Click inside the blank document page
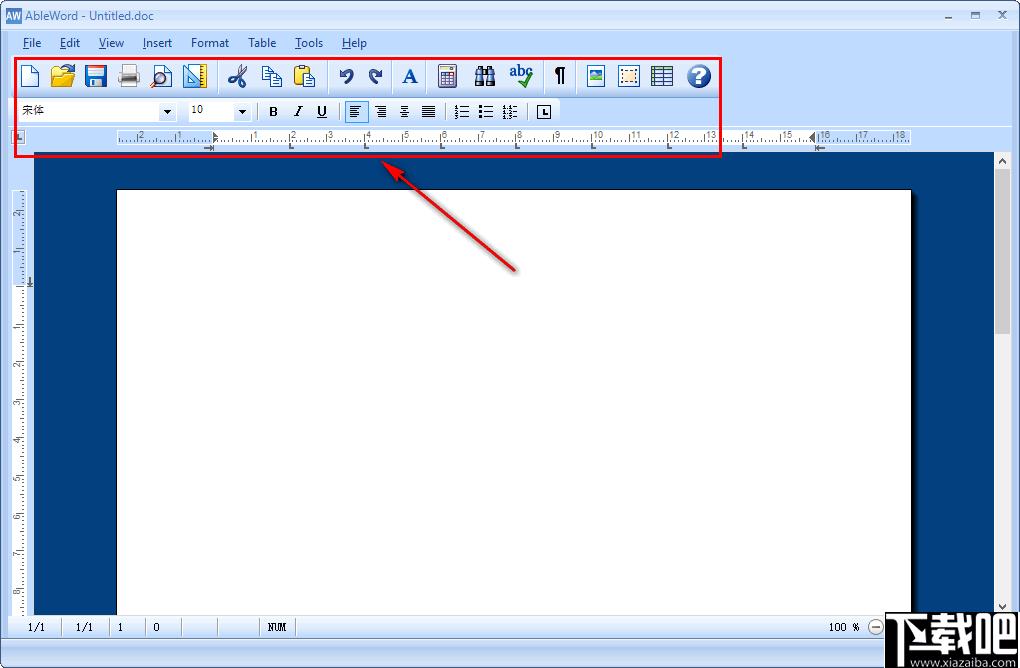The height and width of the screenshot is (668, 1020). [514, 402]
